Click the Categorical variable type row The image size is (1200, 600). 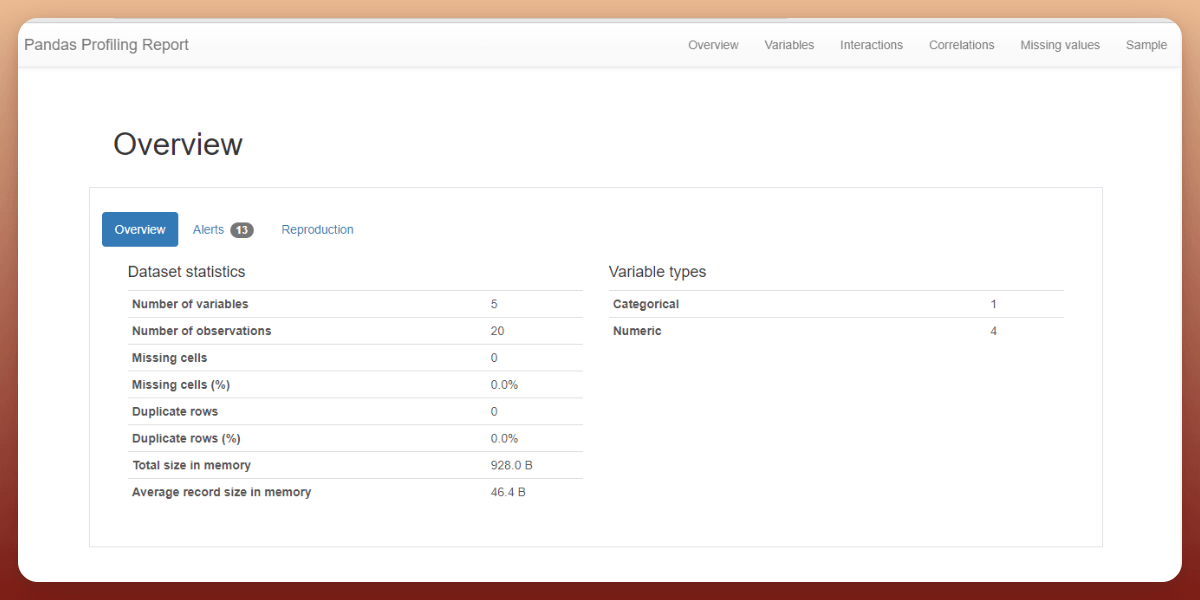click(646, 304)
